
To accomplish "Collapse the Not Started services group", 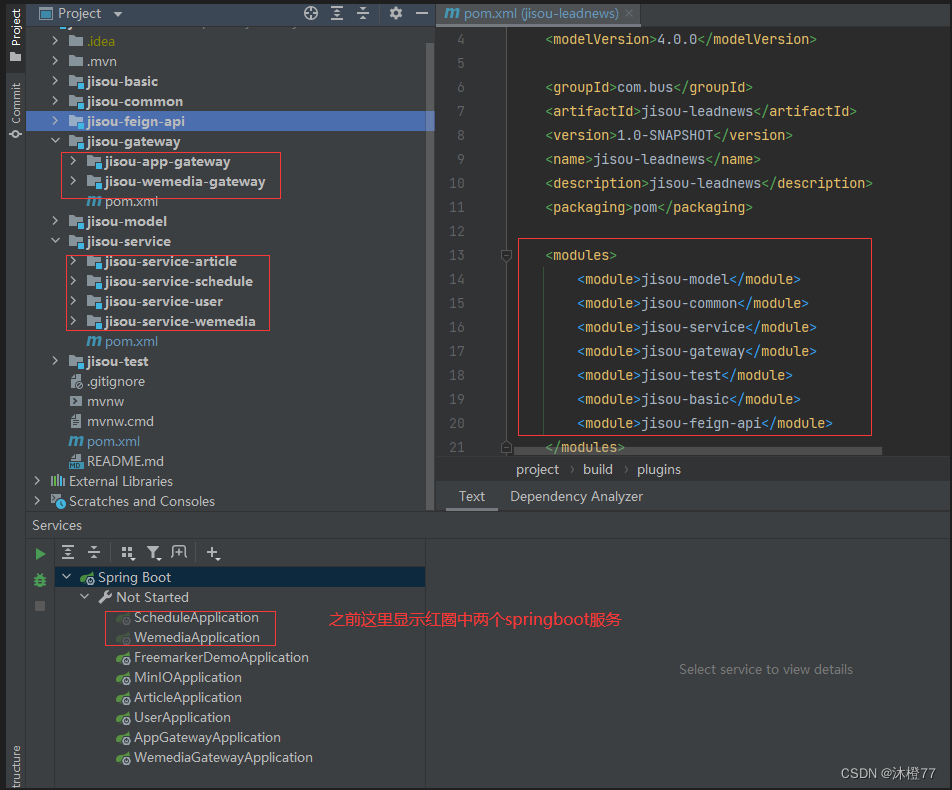I will click(x=84, y=597).
